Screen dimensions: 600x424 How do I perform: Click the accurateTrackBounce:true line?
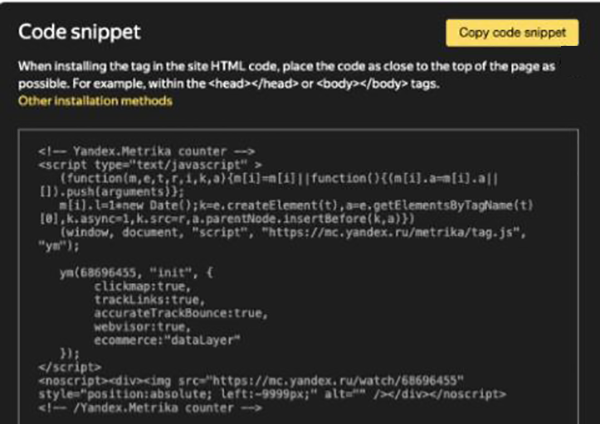181,313
